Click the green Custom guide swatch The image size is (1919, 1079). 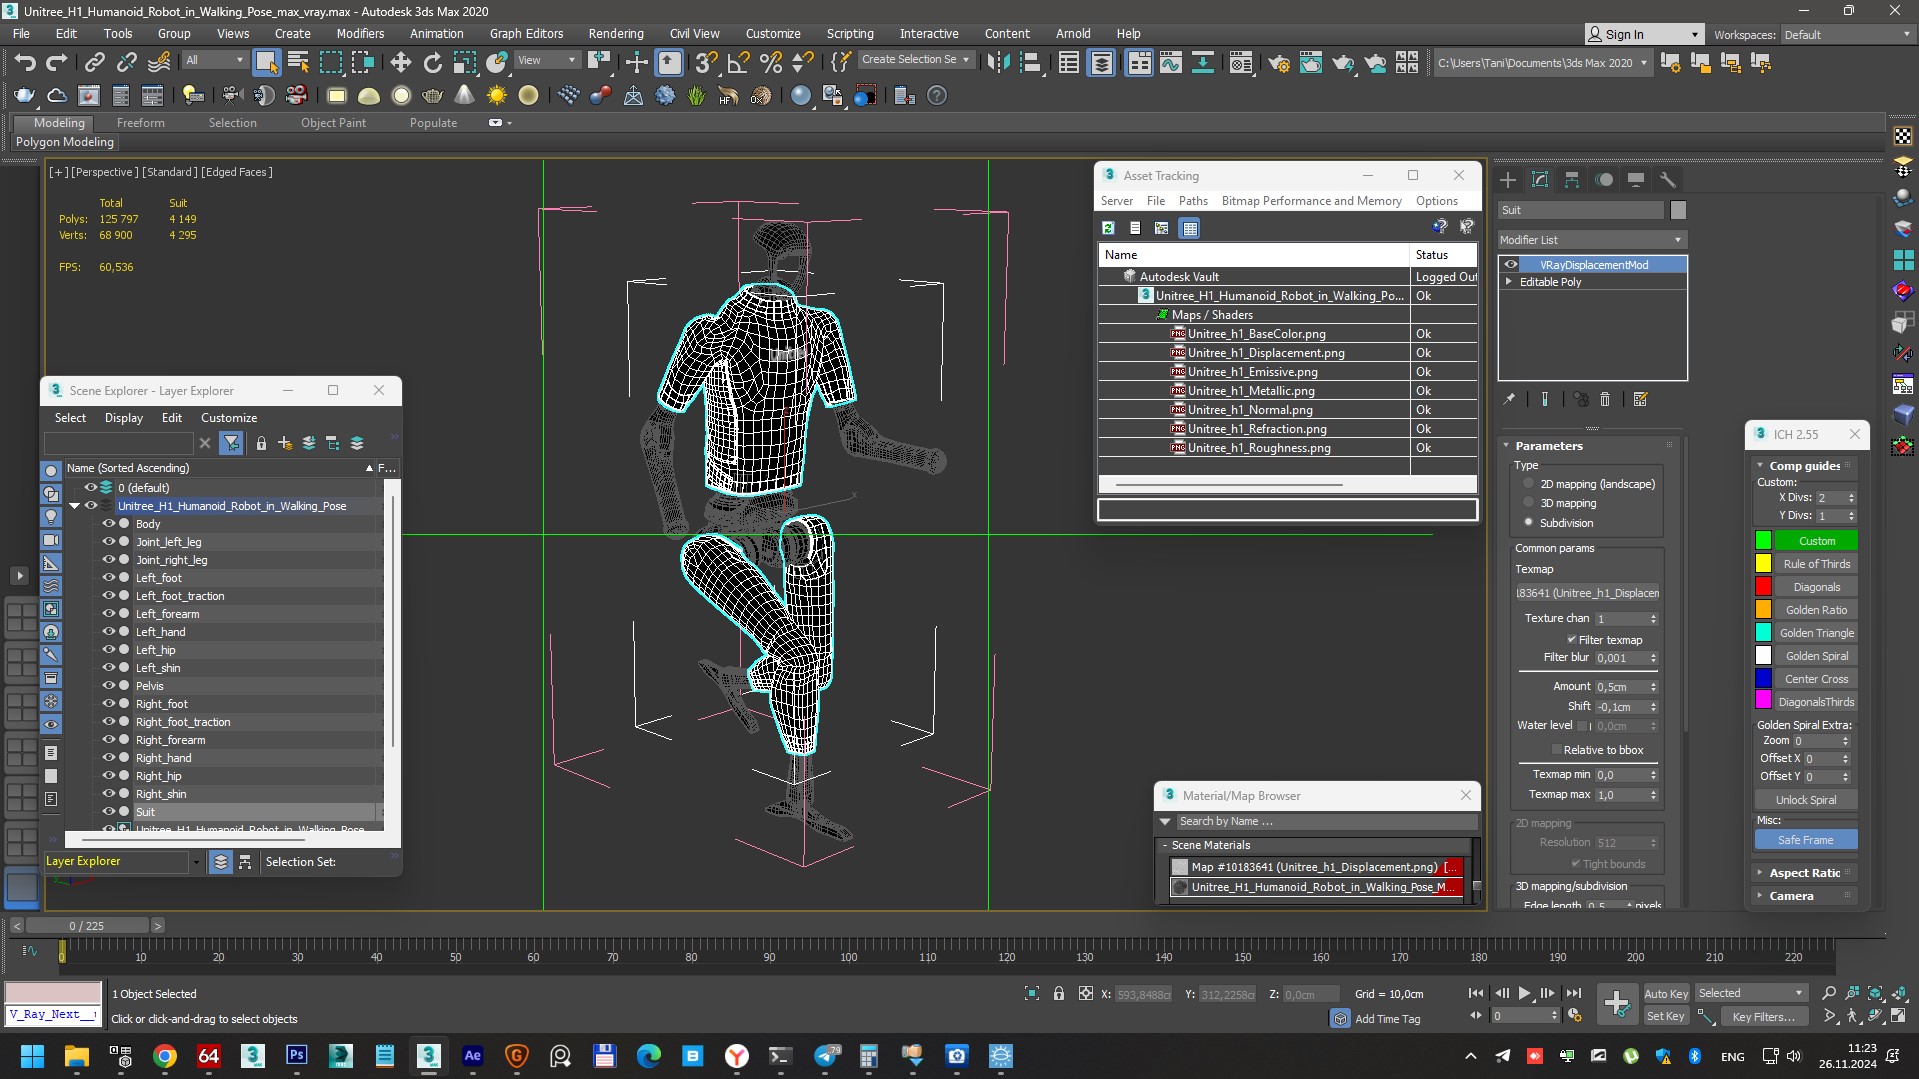coord(1763,541)
